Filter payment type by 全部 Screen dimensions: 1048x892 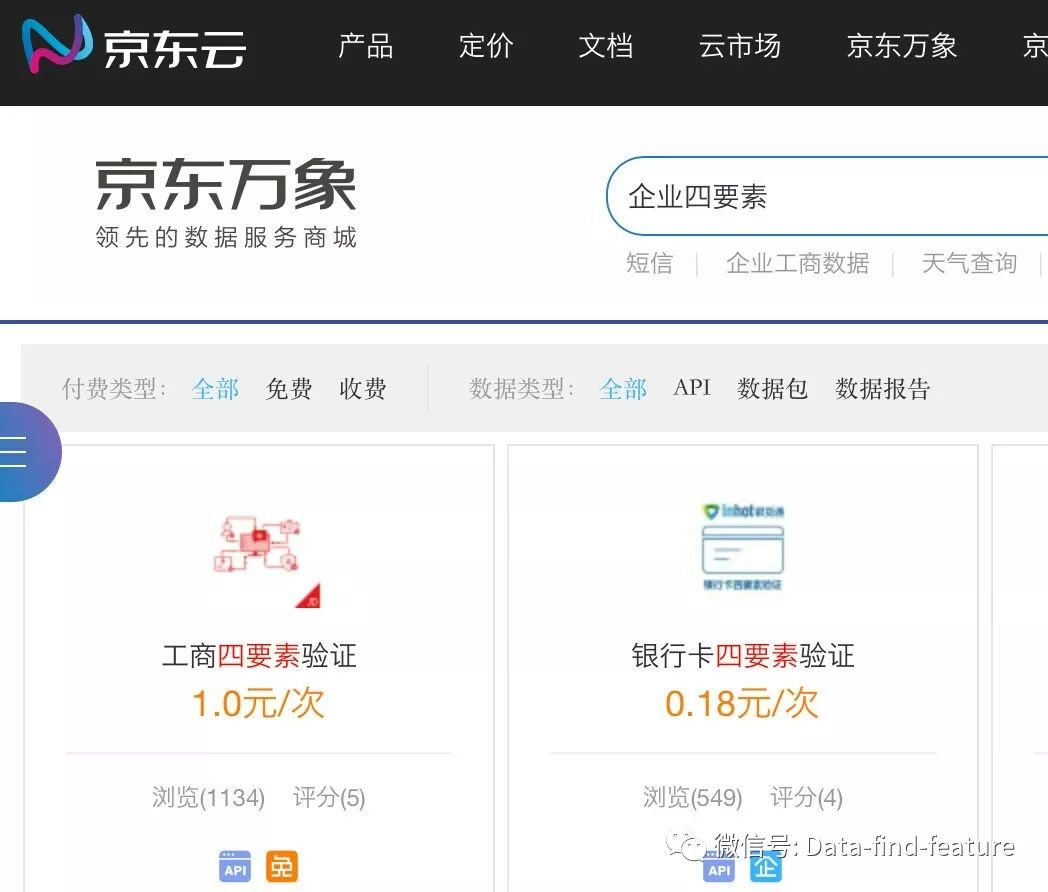(215, 388)
